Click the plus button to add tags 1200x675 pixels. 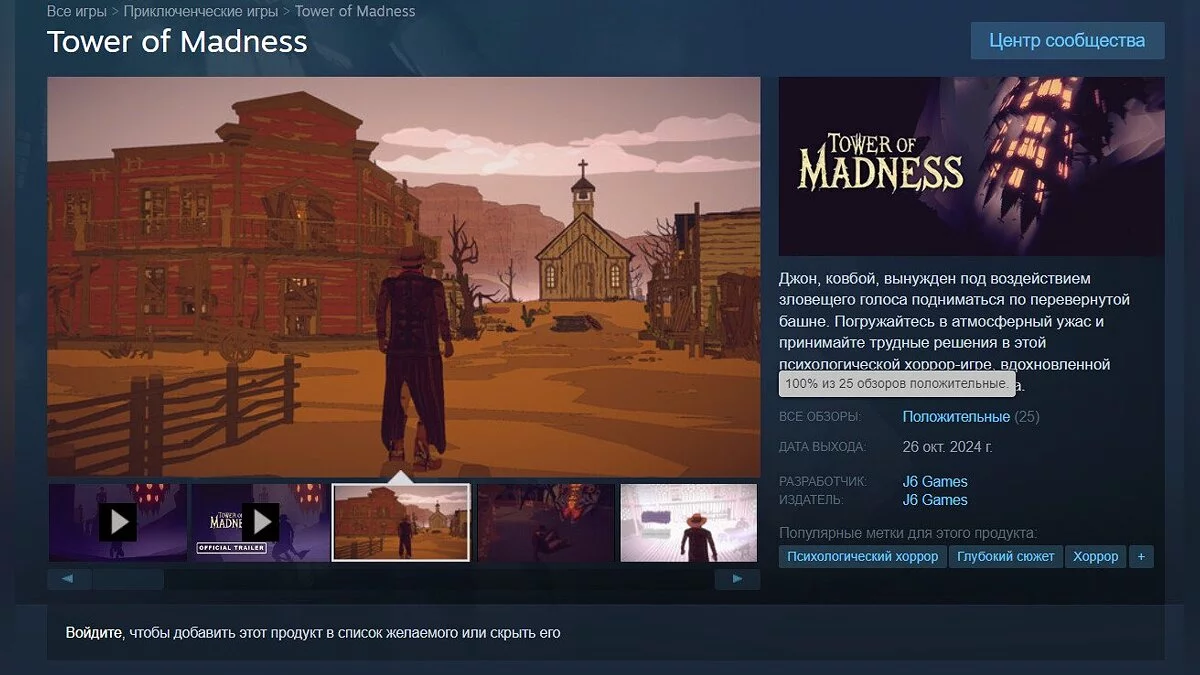click(1141, 556)
